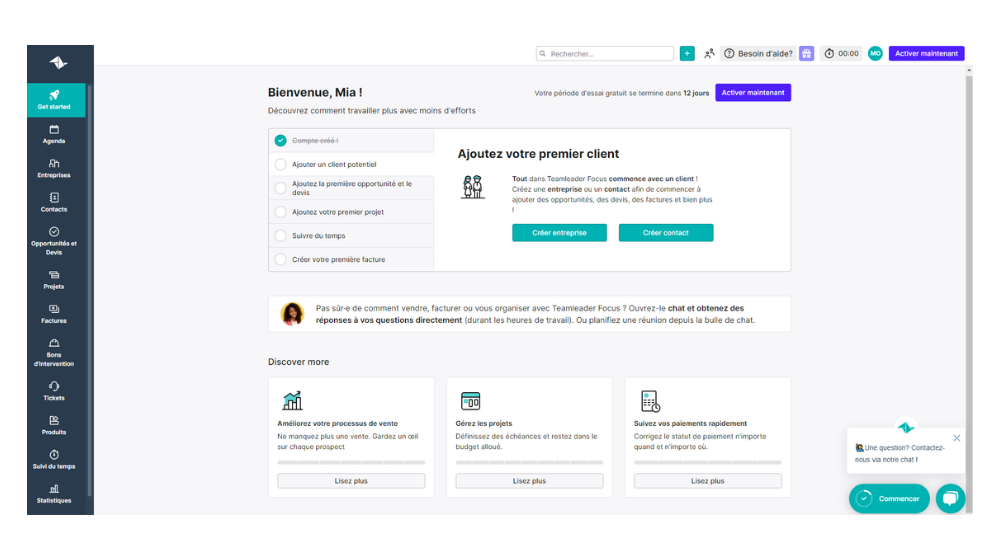The height and width of the screenshot is (560, 1000).
Task: Click progress bar under Gérez les projets
Action: [x=529, y=462]
